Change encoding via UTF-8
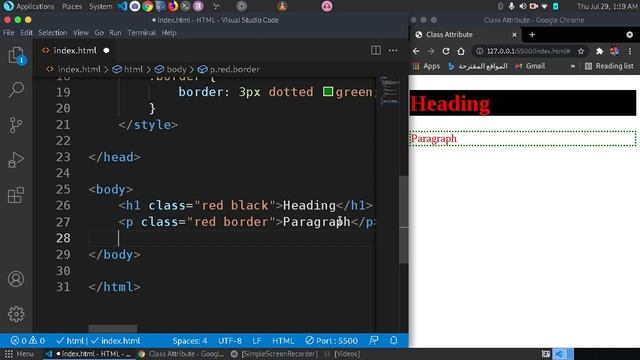The height and width of the screenshot is (360, 640). (230, 340)
